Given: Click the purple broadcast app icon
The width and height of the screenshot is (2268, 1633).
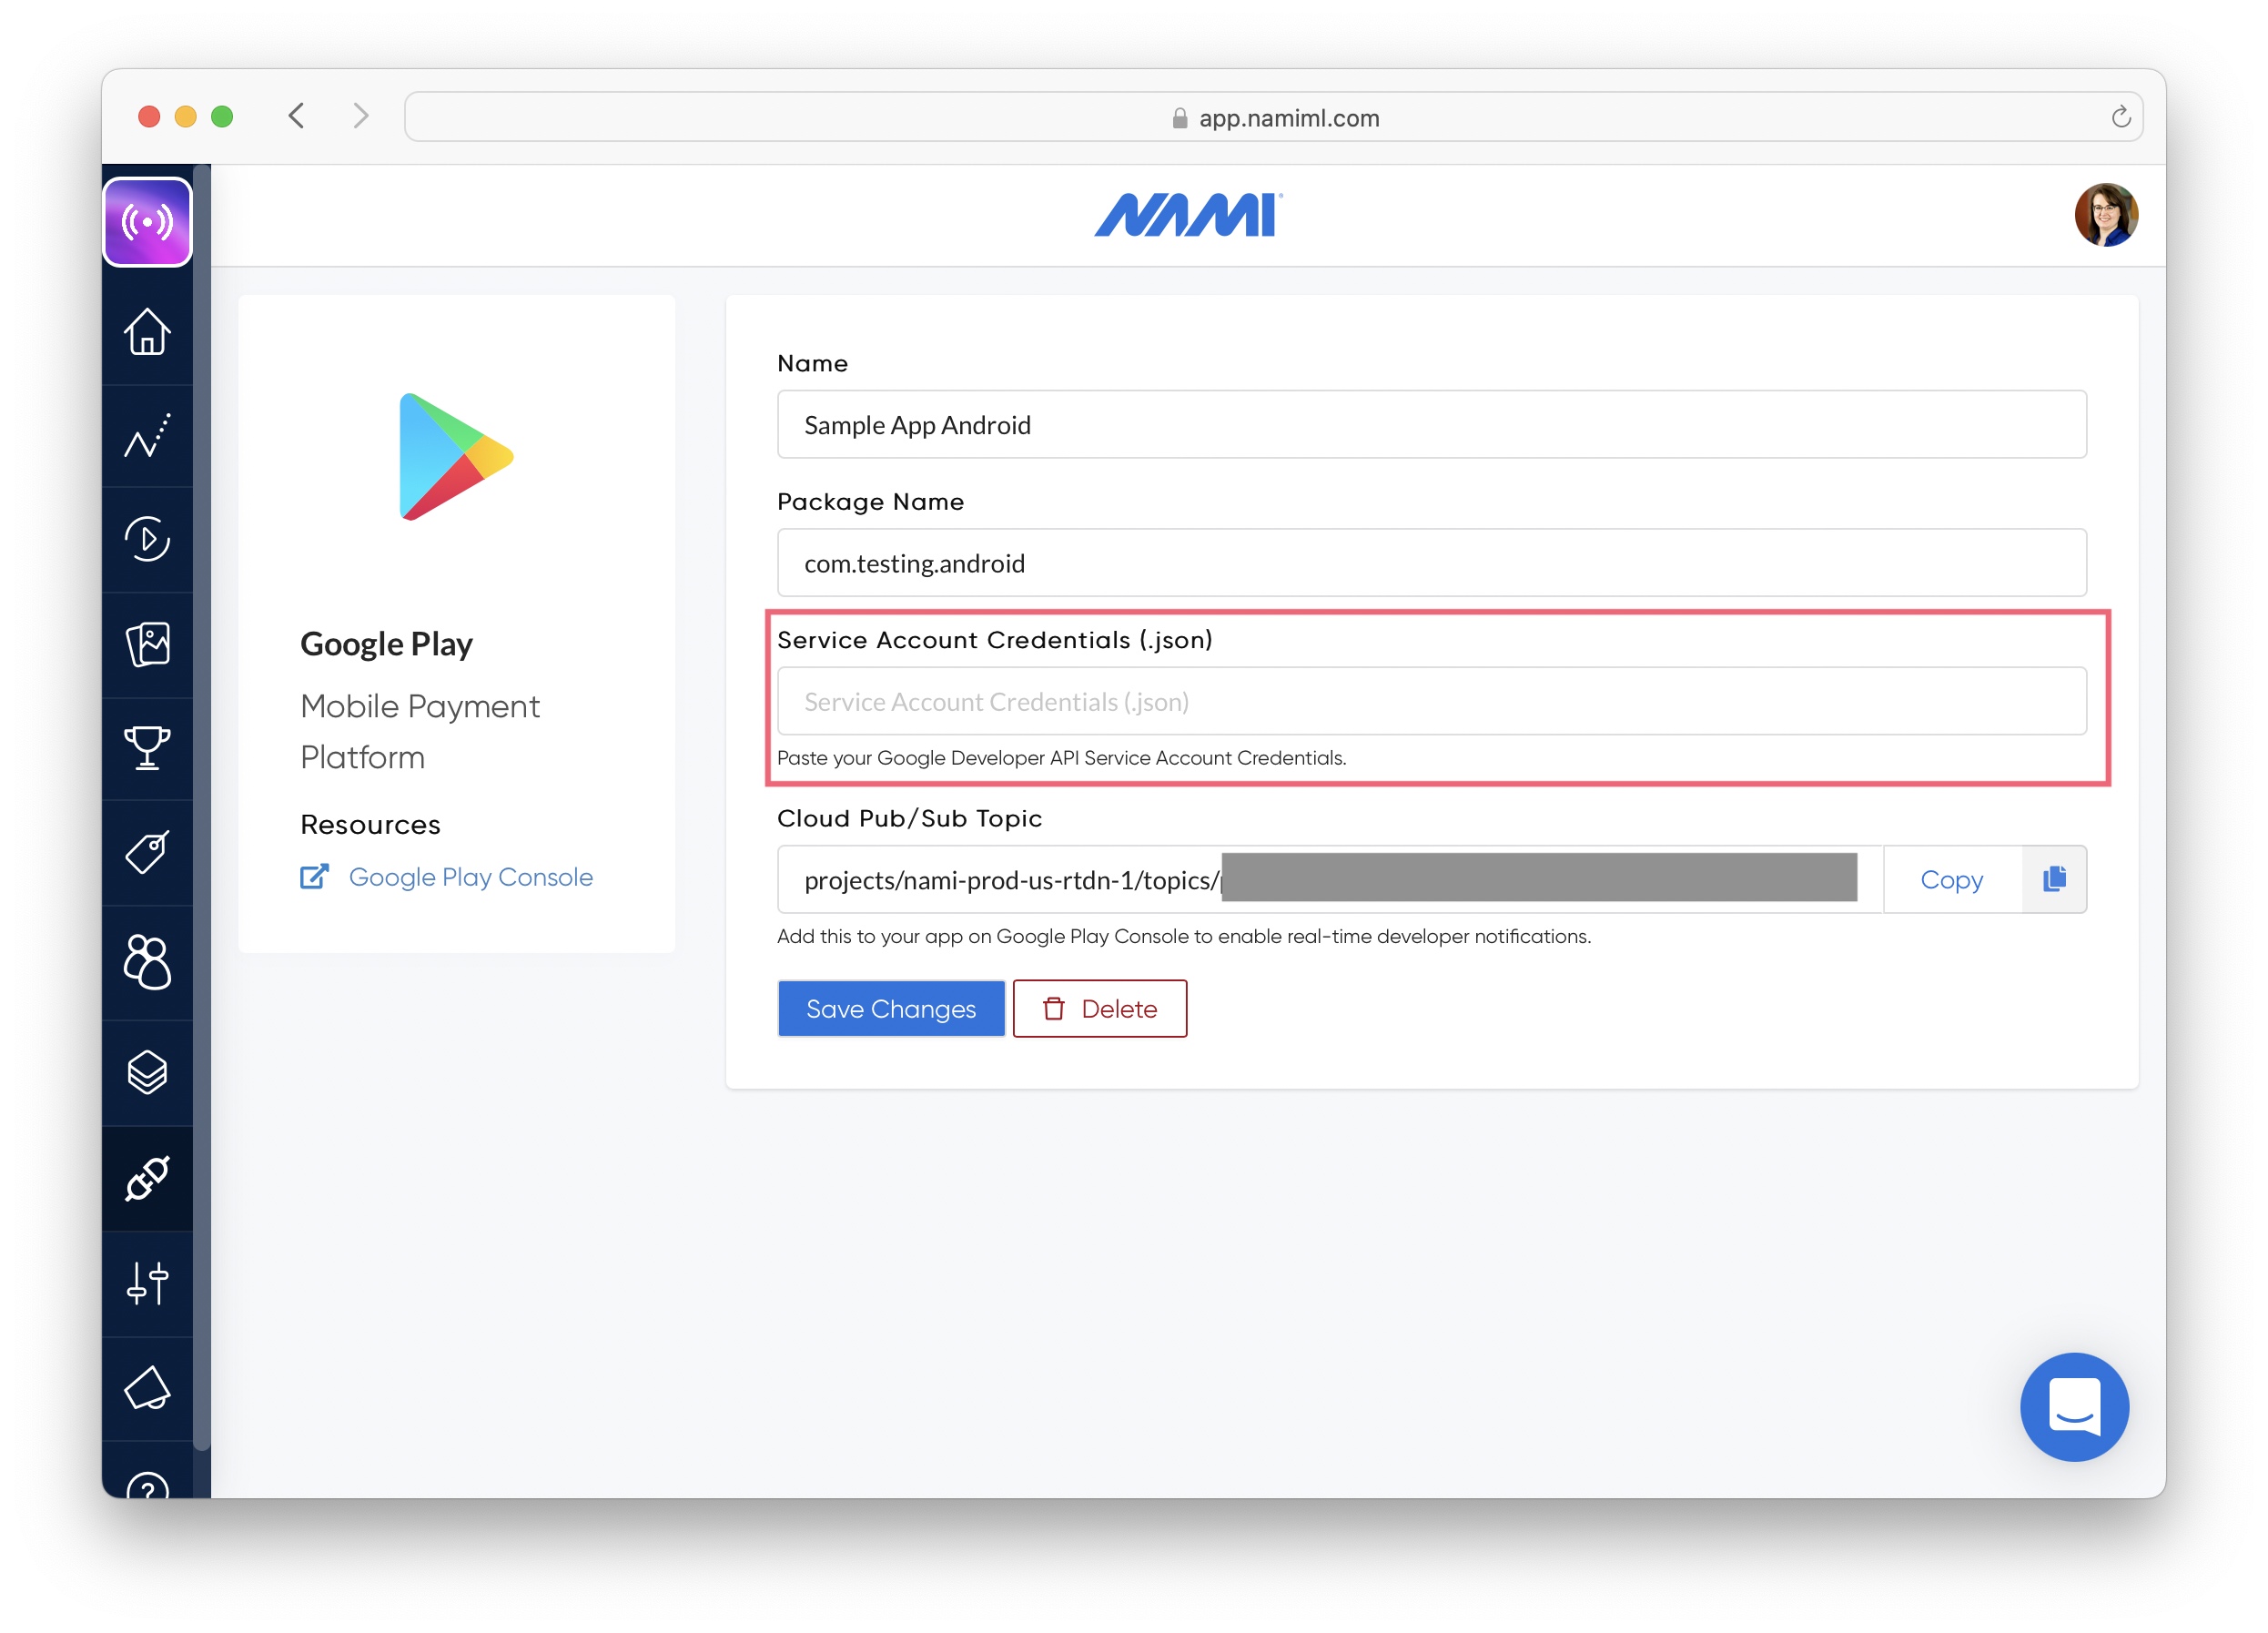Looking at the screenshot, I should pos(147,222).
